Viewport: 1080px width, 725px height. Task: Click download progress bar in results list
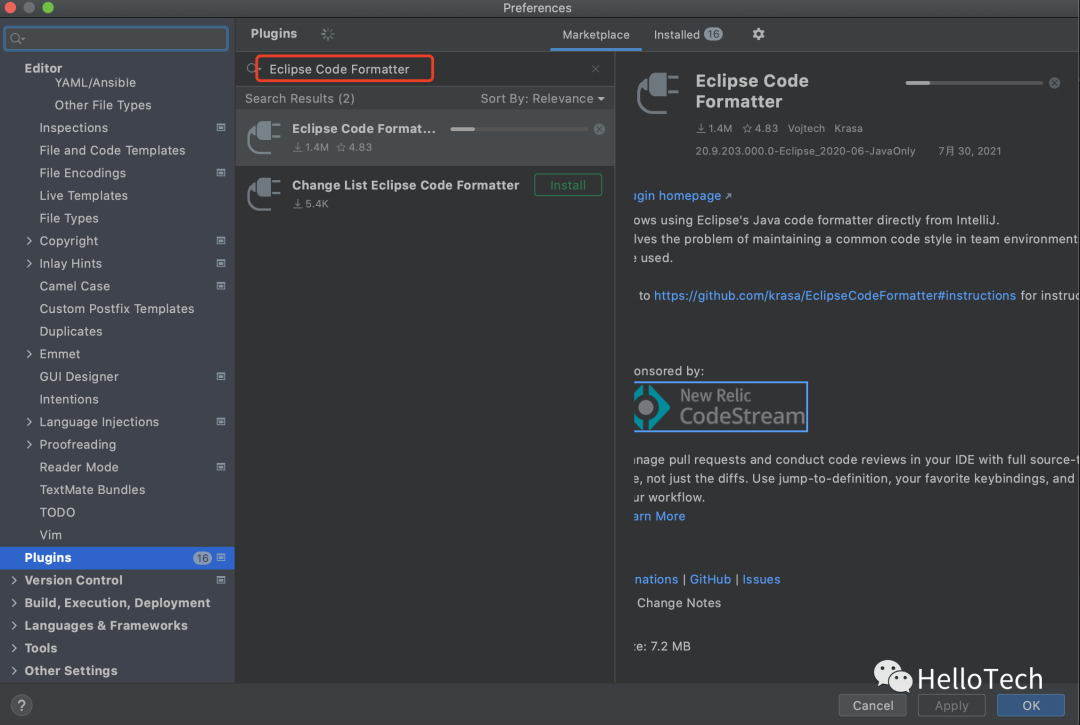pyautogui.click(x=519, y=129)
